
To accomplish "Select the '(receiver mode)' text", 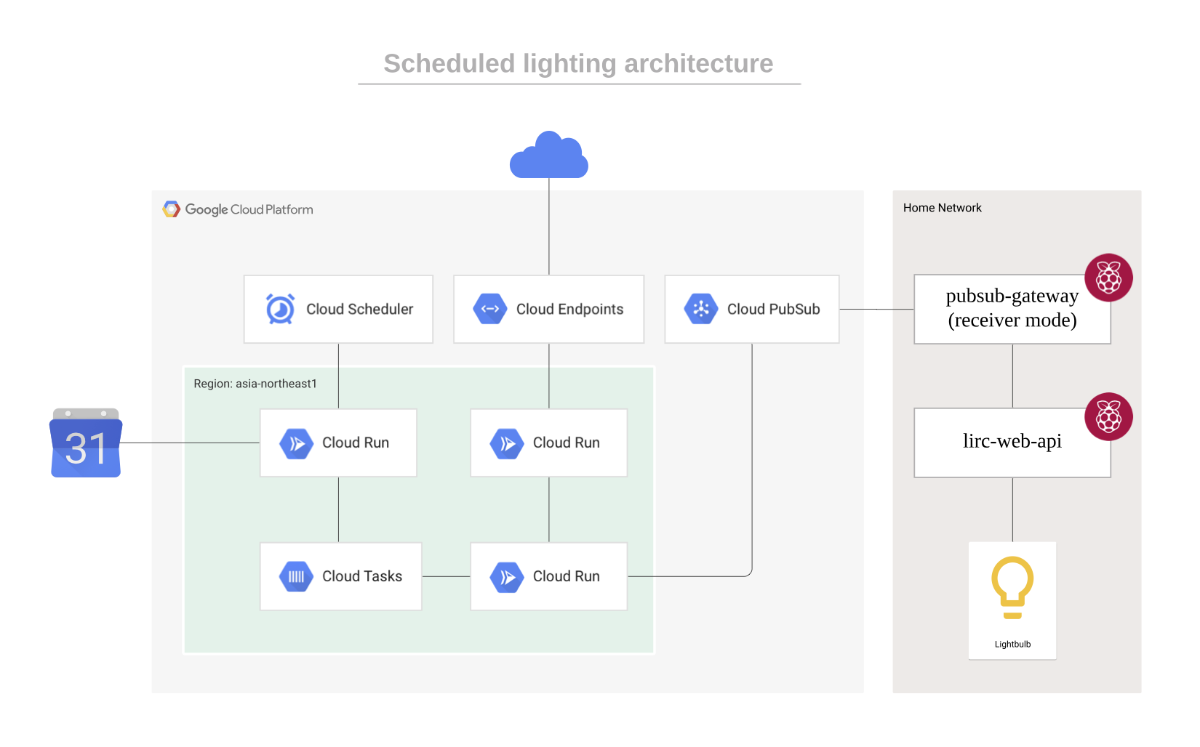I will (1012, 321).
